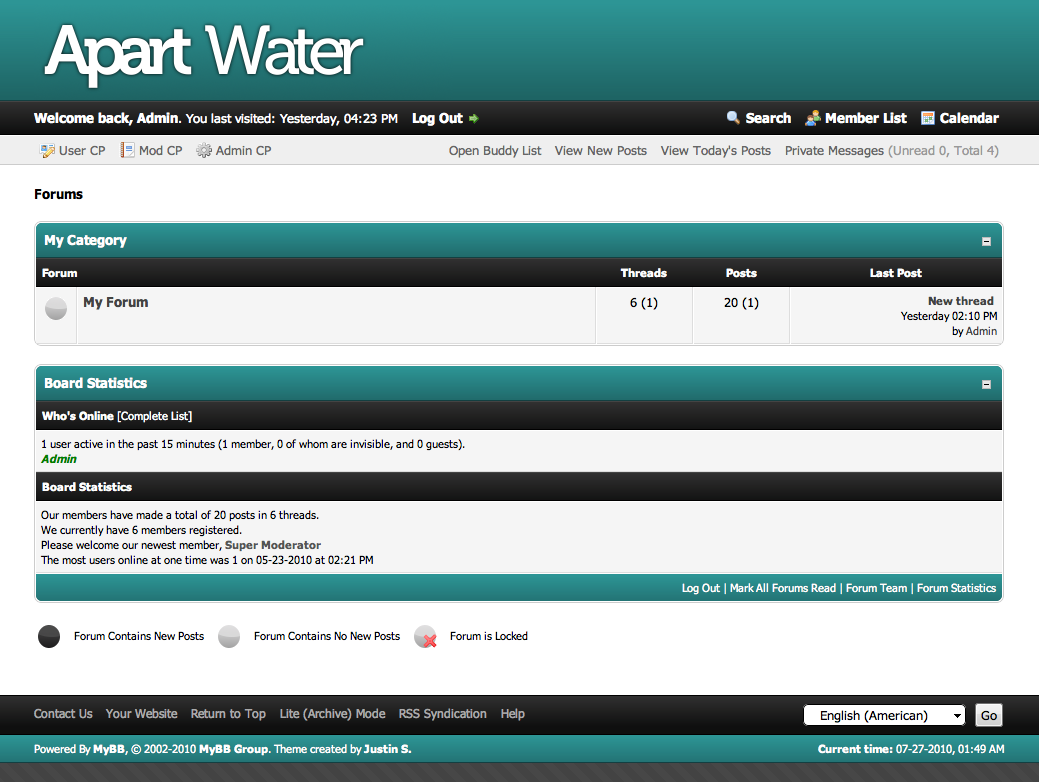Click the Threads count 6 (1)
This screenshot has height=782, width=1039.
(643, 303)
